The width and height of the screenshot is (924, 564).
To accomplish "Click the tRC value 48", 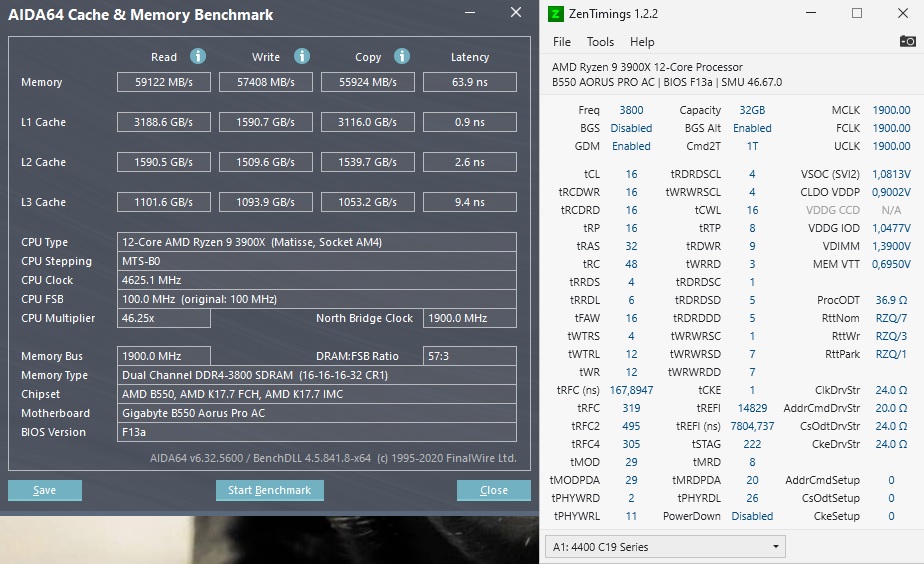I will click(x=631, y=264).
